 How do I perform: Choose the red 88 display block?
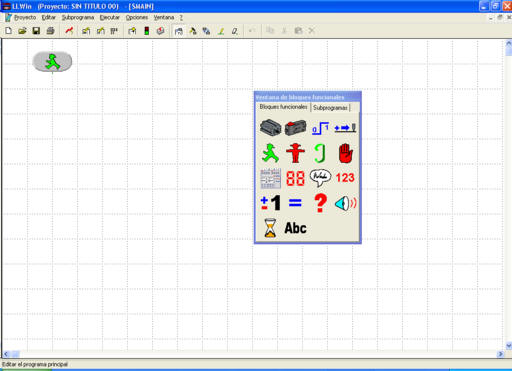pyautogui.click(x=295, y=178)
